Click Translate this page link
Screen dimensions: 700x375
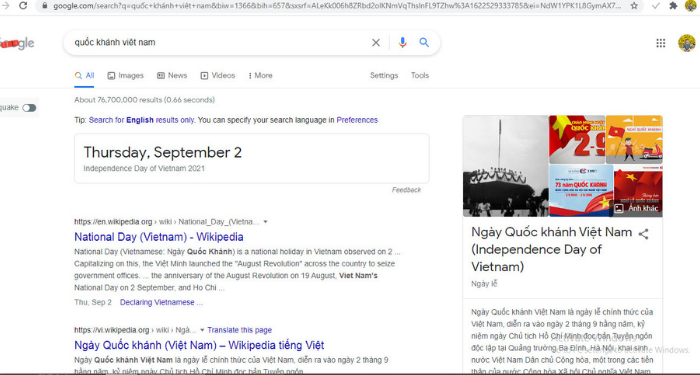(x=239, y=330)
